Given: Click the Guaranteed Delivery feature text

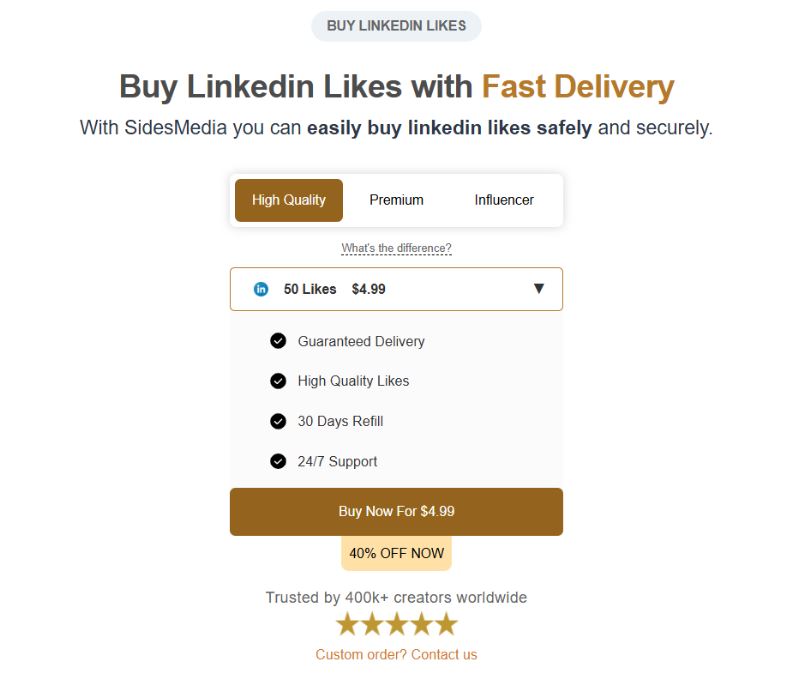Looking at the screenshot, I should click(x=361, y=341).
